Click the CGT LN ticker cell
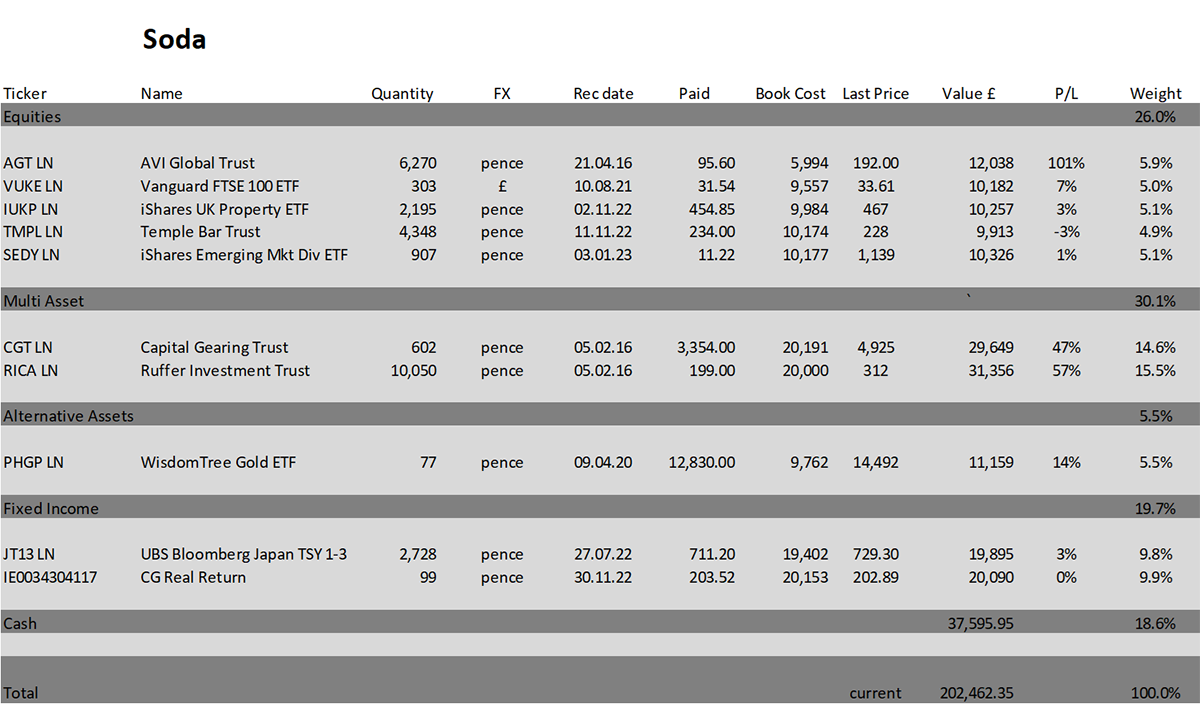Image resolution: width=1200 pixels, height=704 pixels. coord(27,348)
